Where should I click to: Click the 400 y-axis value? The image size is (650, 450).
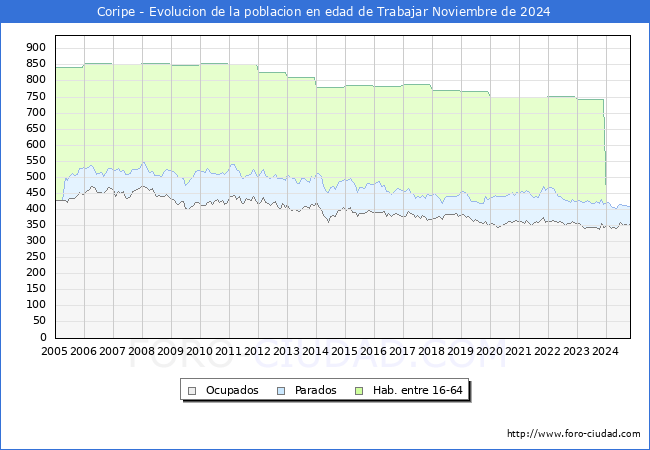pyautogui.click(x=36, y=209)
